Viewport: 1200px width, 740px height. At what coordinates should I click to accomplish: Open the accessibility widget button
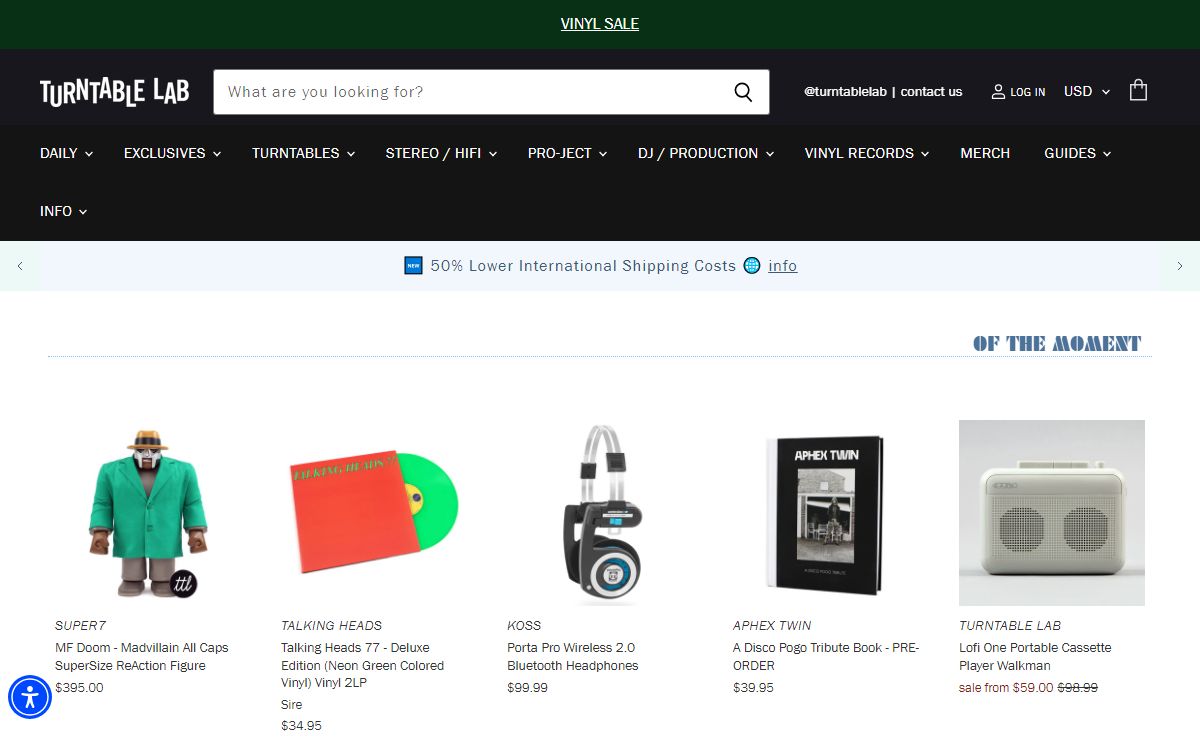point(30,697)
